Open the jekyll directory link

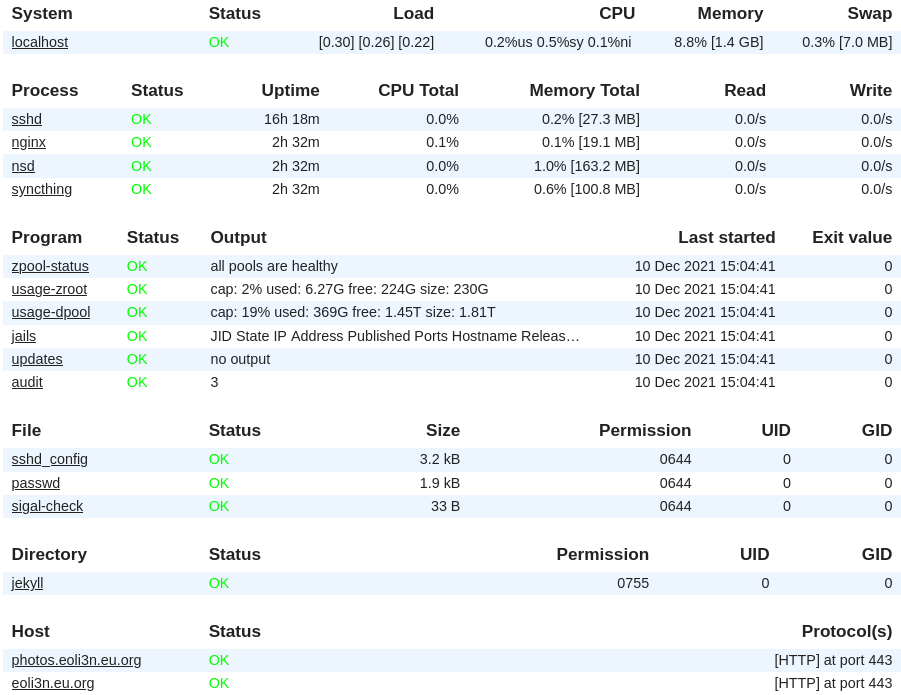click(x=28, y=583)
